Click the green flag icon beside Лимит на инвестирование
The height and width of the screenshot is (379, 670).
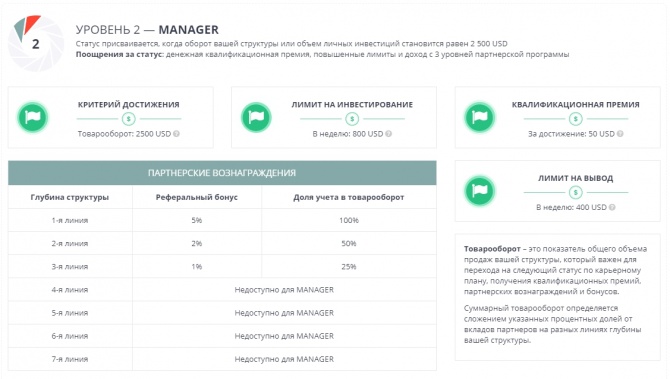[x=256, y=117]
